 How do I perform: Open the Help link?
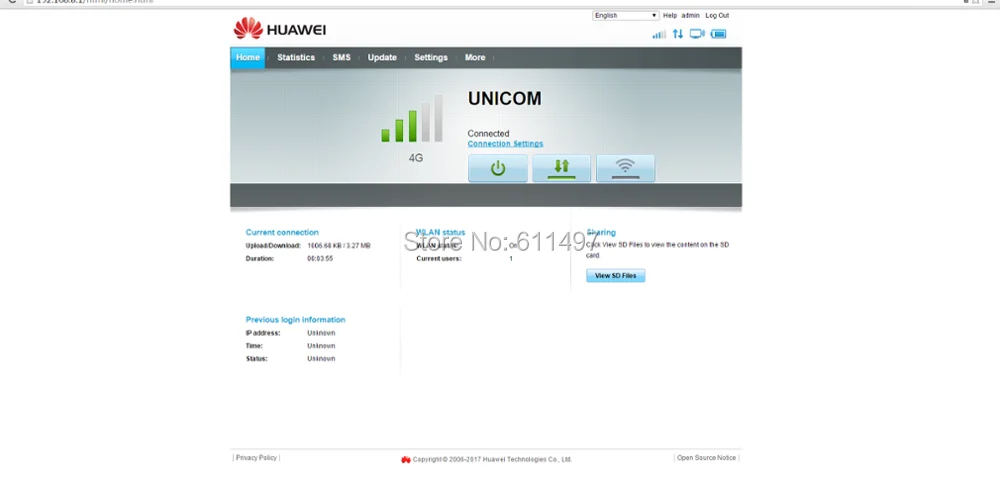(670, 15)
